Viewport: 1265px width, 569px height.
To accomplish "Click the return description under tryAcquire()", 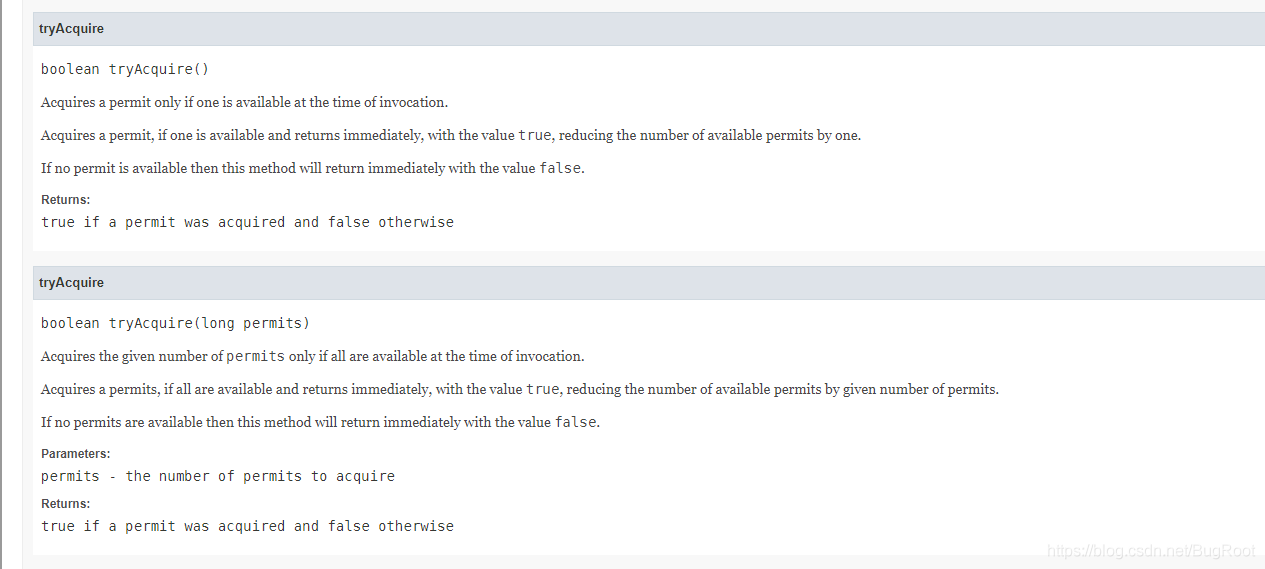I will (247, 222).
